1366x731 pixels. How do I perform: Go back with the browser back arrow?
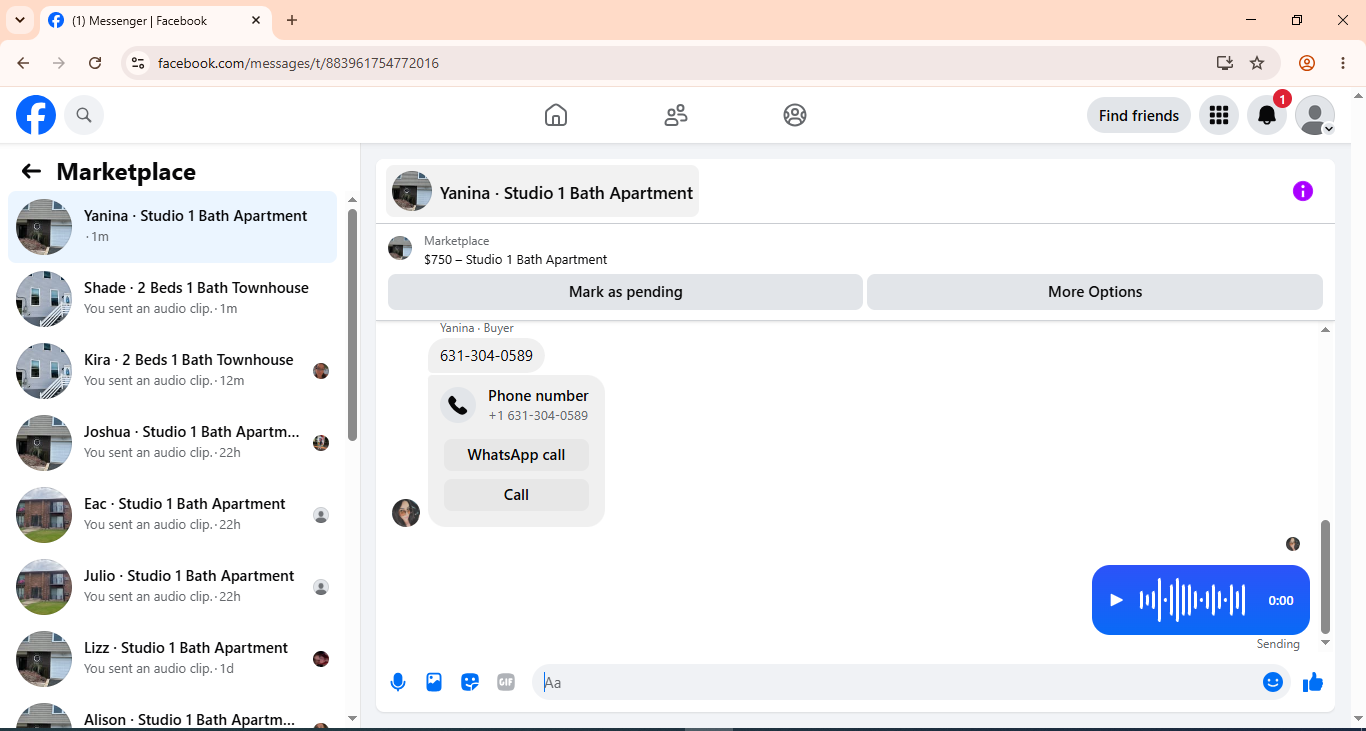[x=23, y=63]
